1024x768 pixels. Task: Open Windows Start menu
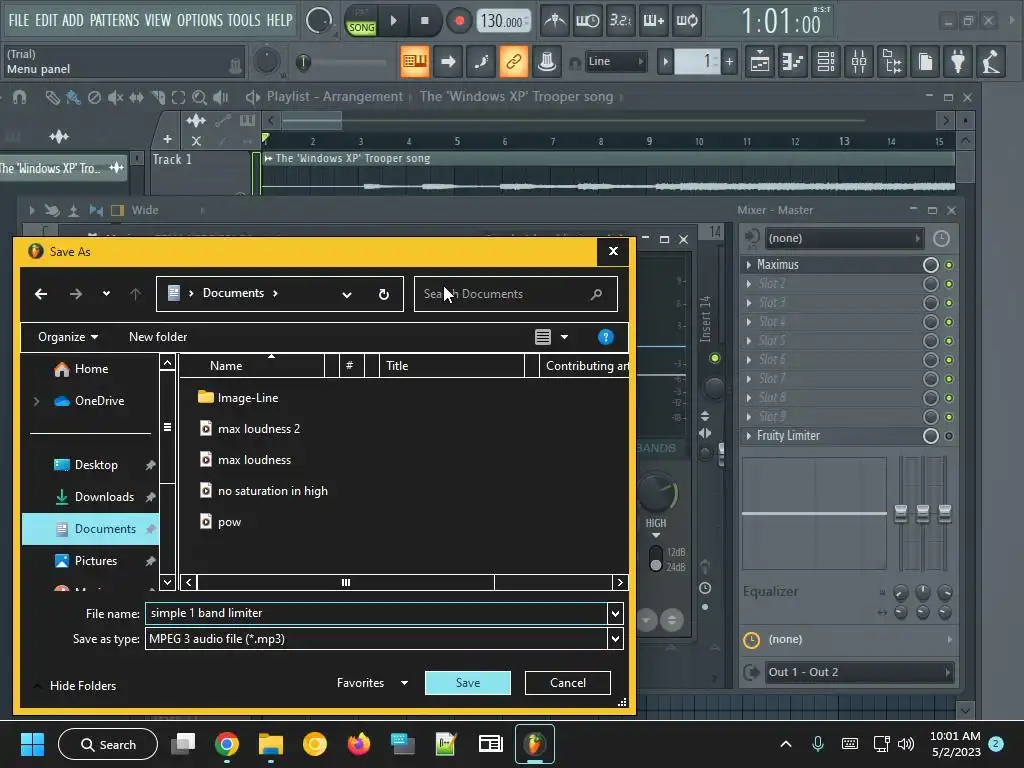click(x=32, y=744)
